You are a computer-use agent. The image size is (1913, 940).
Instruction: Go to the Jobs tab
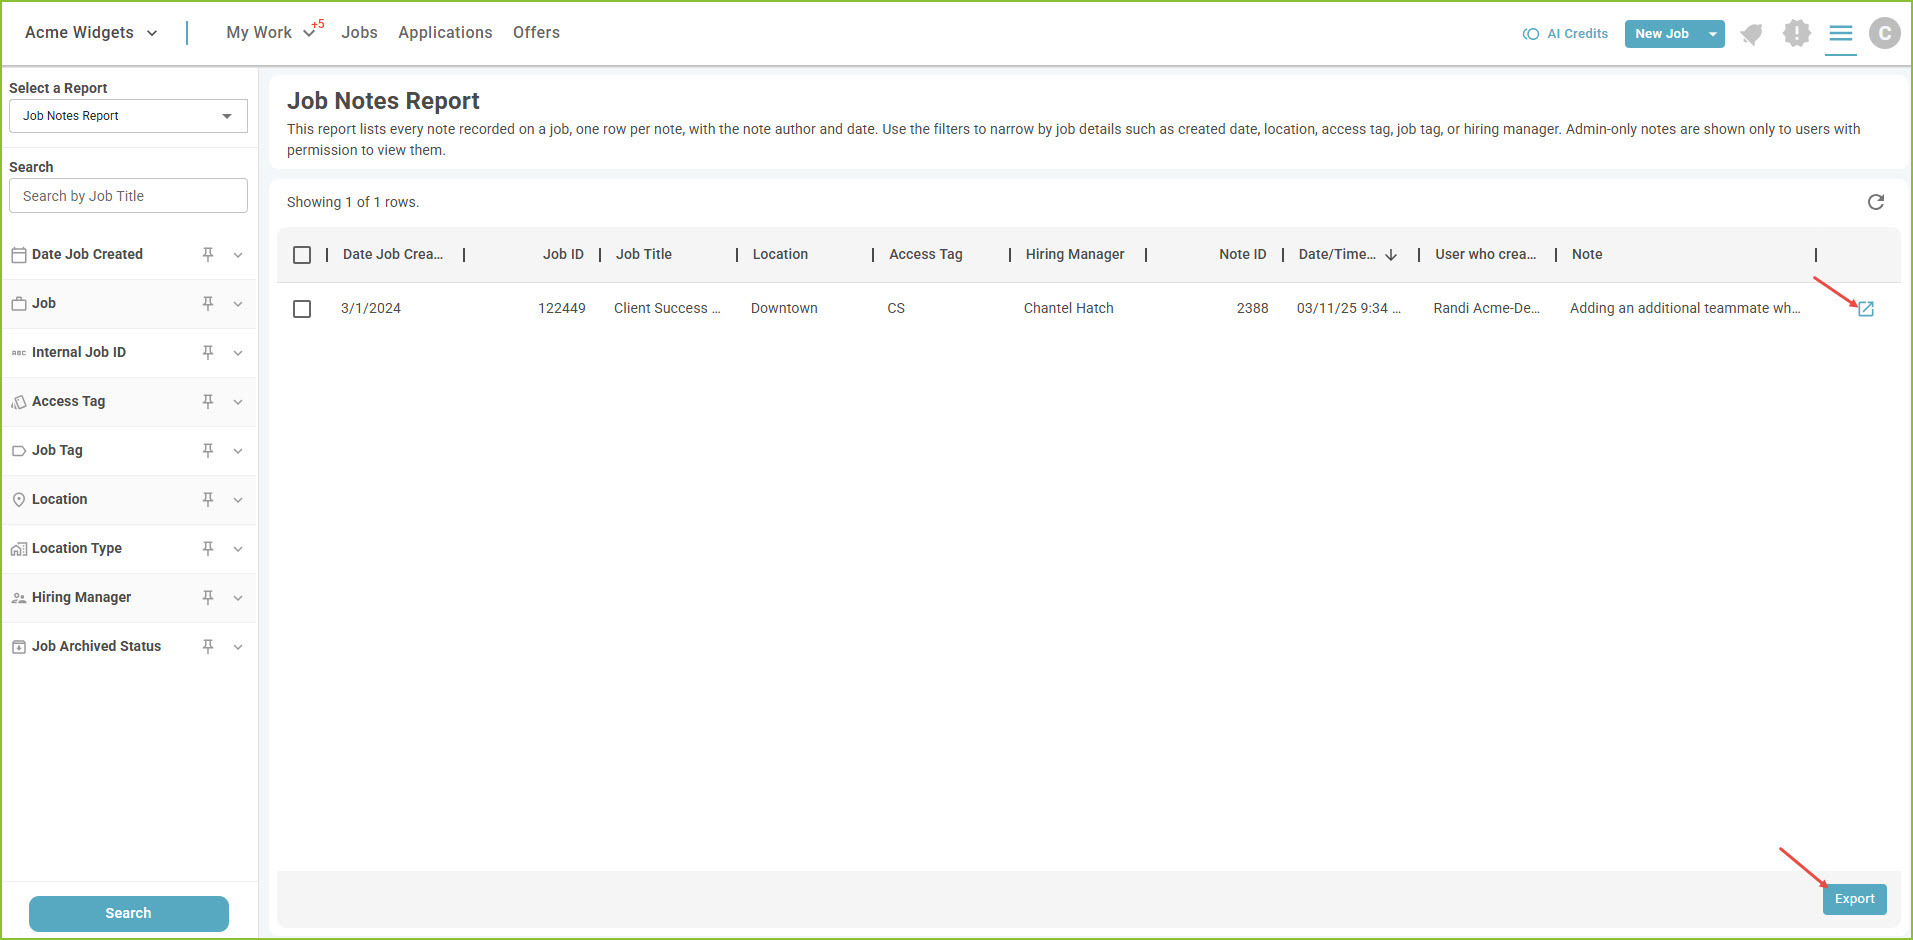(359, 33)
